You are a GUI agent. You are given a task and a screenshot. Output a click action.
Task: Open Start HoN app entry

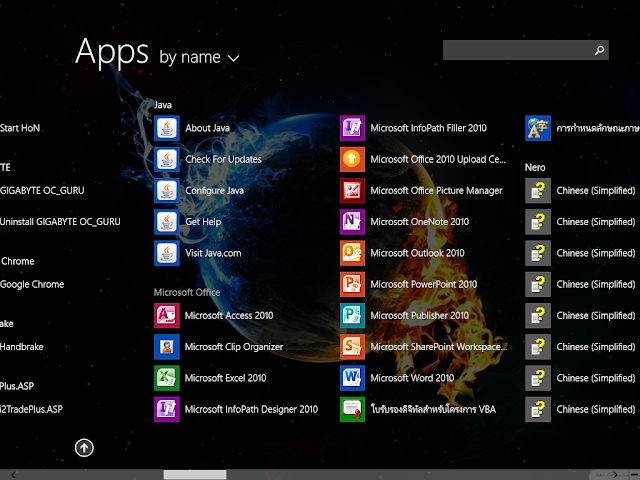point(20,128)
